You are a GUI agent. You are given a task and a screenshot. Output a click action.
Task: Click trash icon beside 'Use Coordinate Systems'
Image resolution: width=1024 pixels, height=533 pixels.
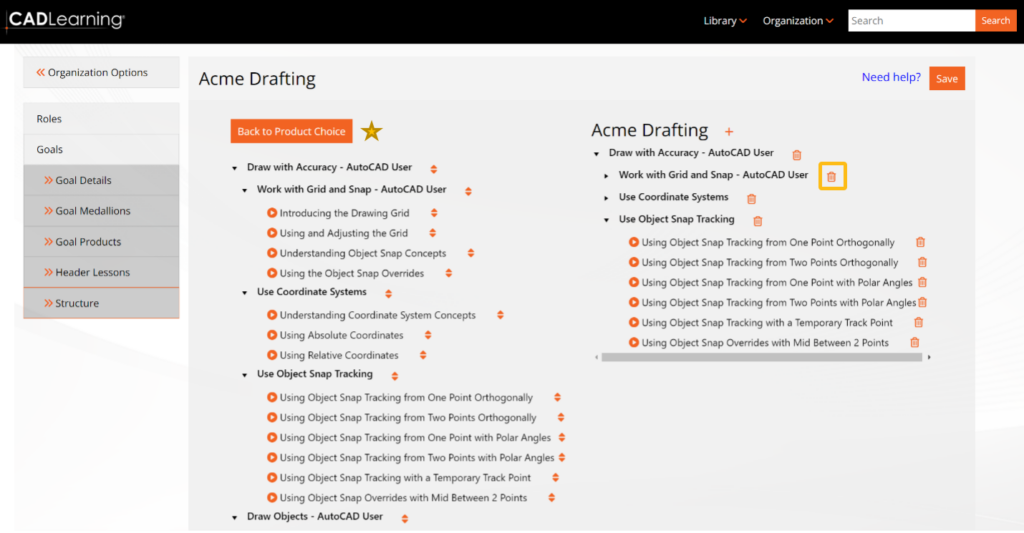[752, 198]
